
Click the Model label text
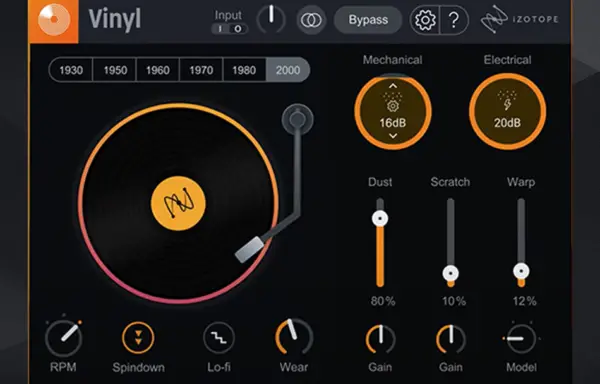point(521,367)
